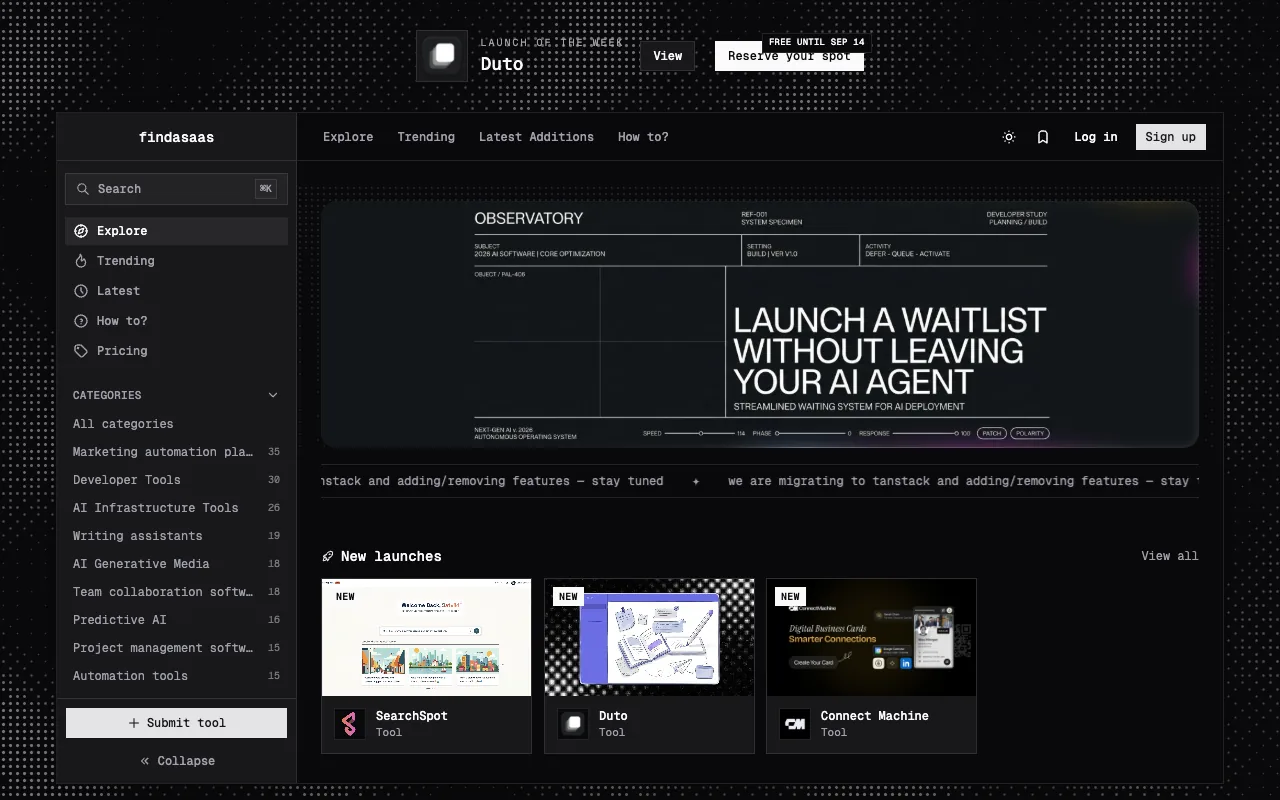Toggle the light/dark theme sun icon

click(x=1009, y=137)
